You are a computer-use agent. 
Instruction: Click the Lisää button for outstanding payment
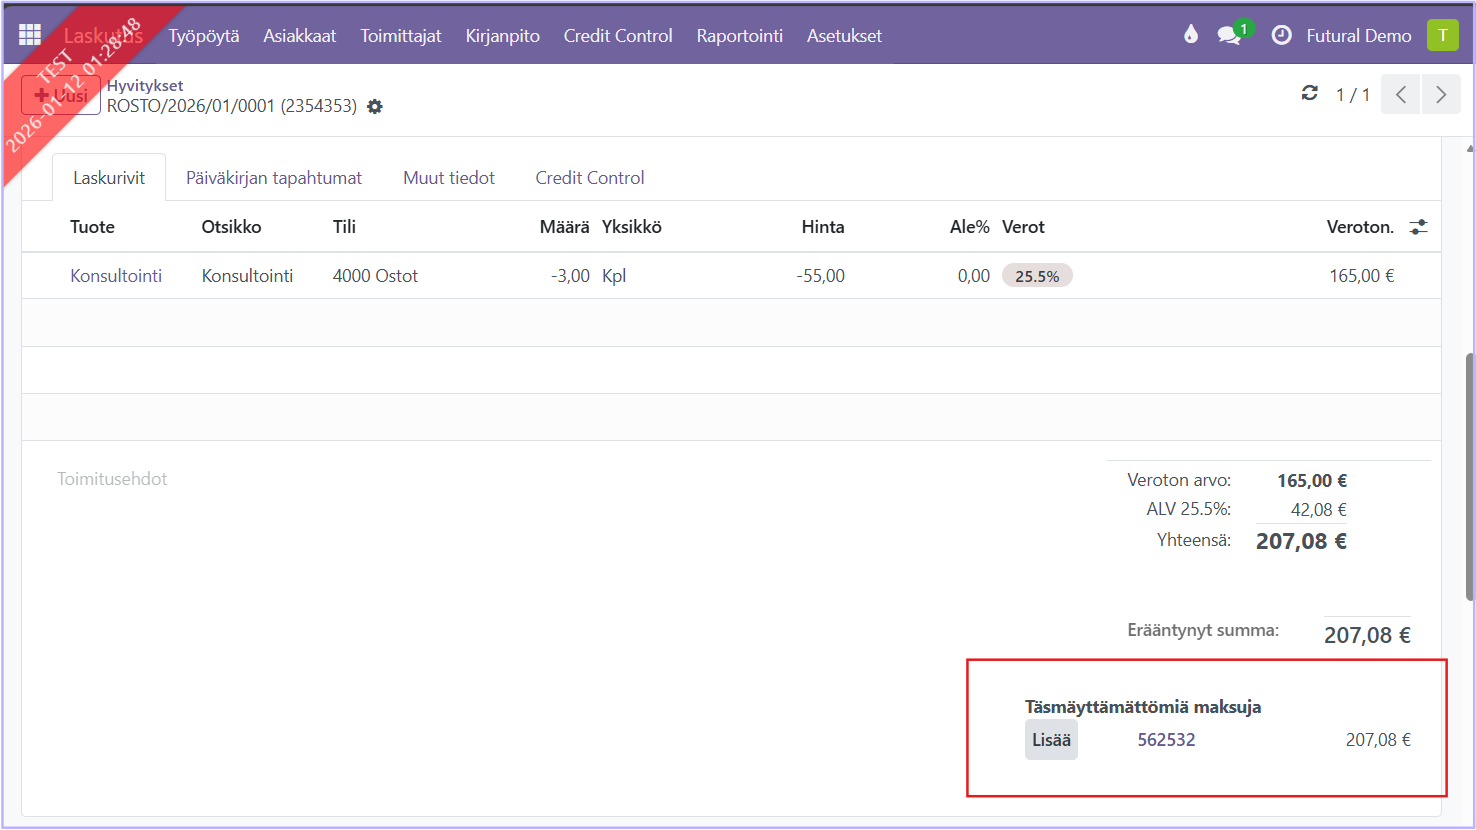tap(1051, 740)
